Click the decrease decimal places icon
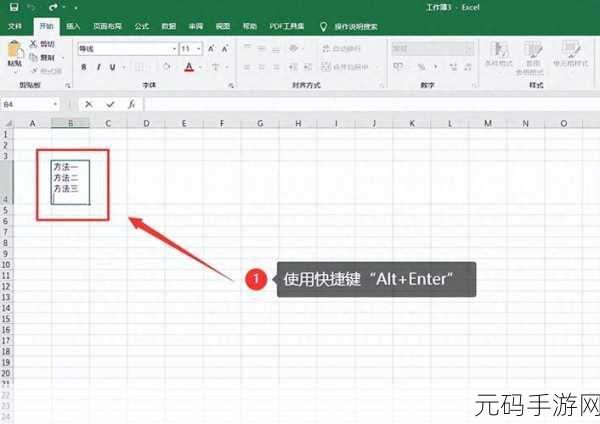Viewport: 600px width, 424px height. 468,67
